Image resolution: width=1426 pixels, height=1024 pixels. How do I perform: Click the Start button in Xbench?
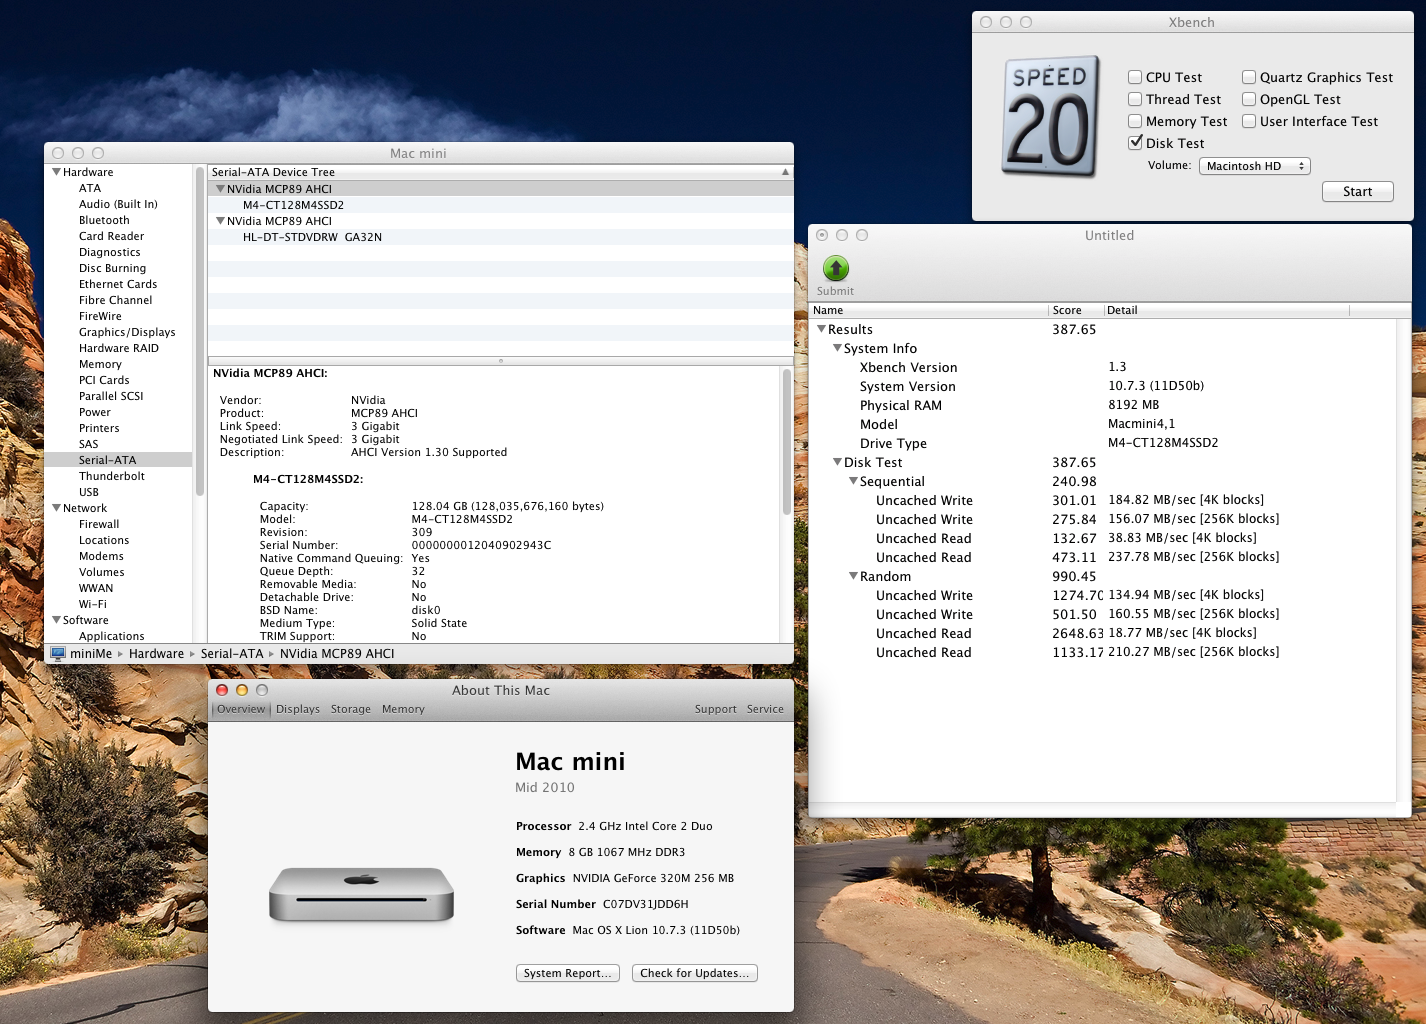[x=1357, y=192]
